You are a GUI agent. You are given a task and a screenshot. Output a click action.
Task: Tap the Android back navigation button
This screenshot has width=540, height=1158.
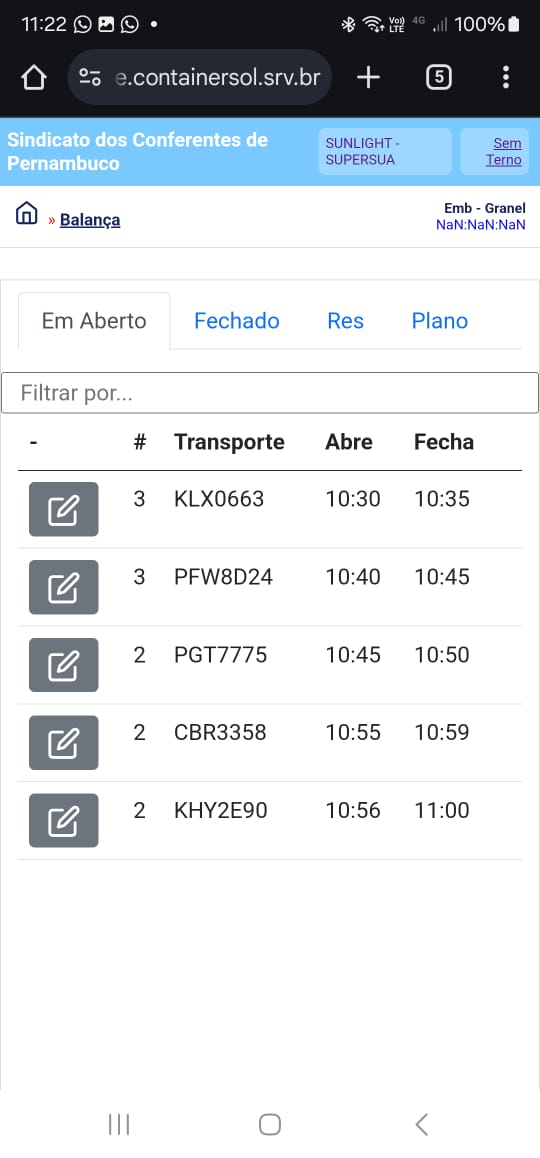click(x=421, y=1124)
